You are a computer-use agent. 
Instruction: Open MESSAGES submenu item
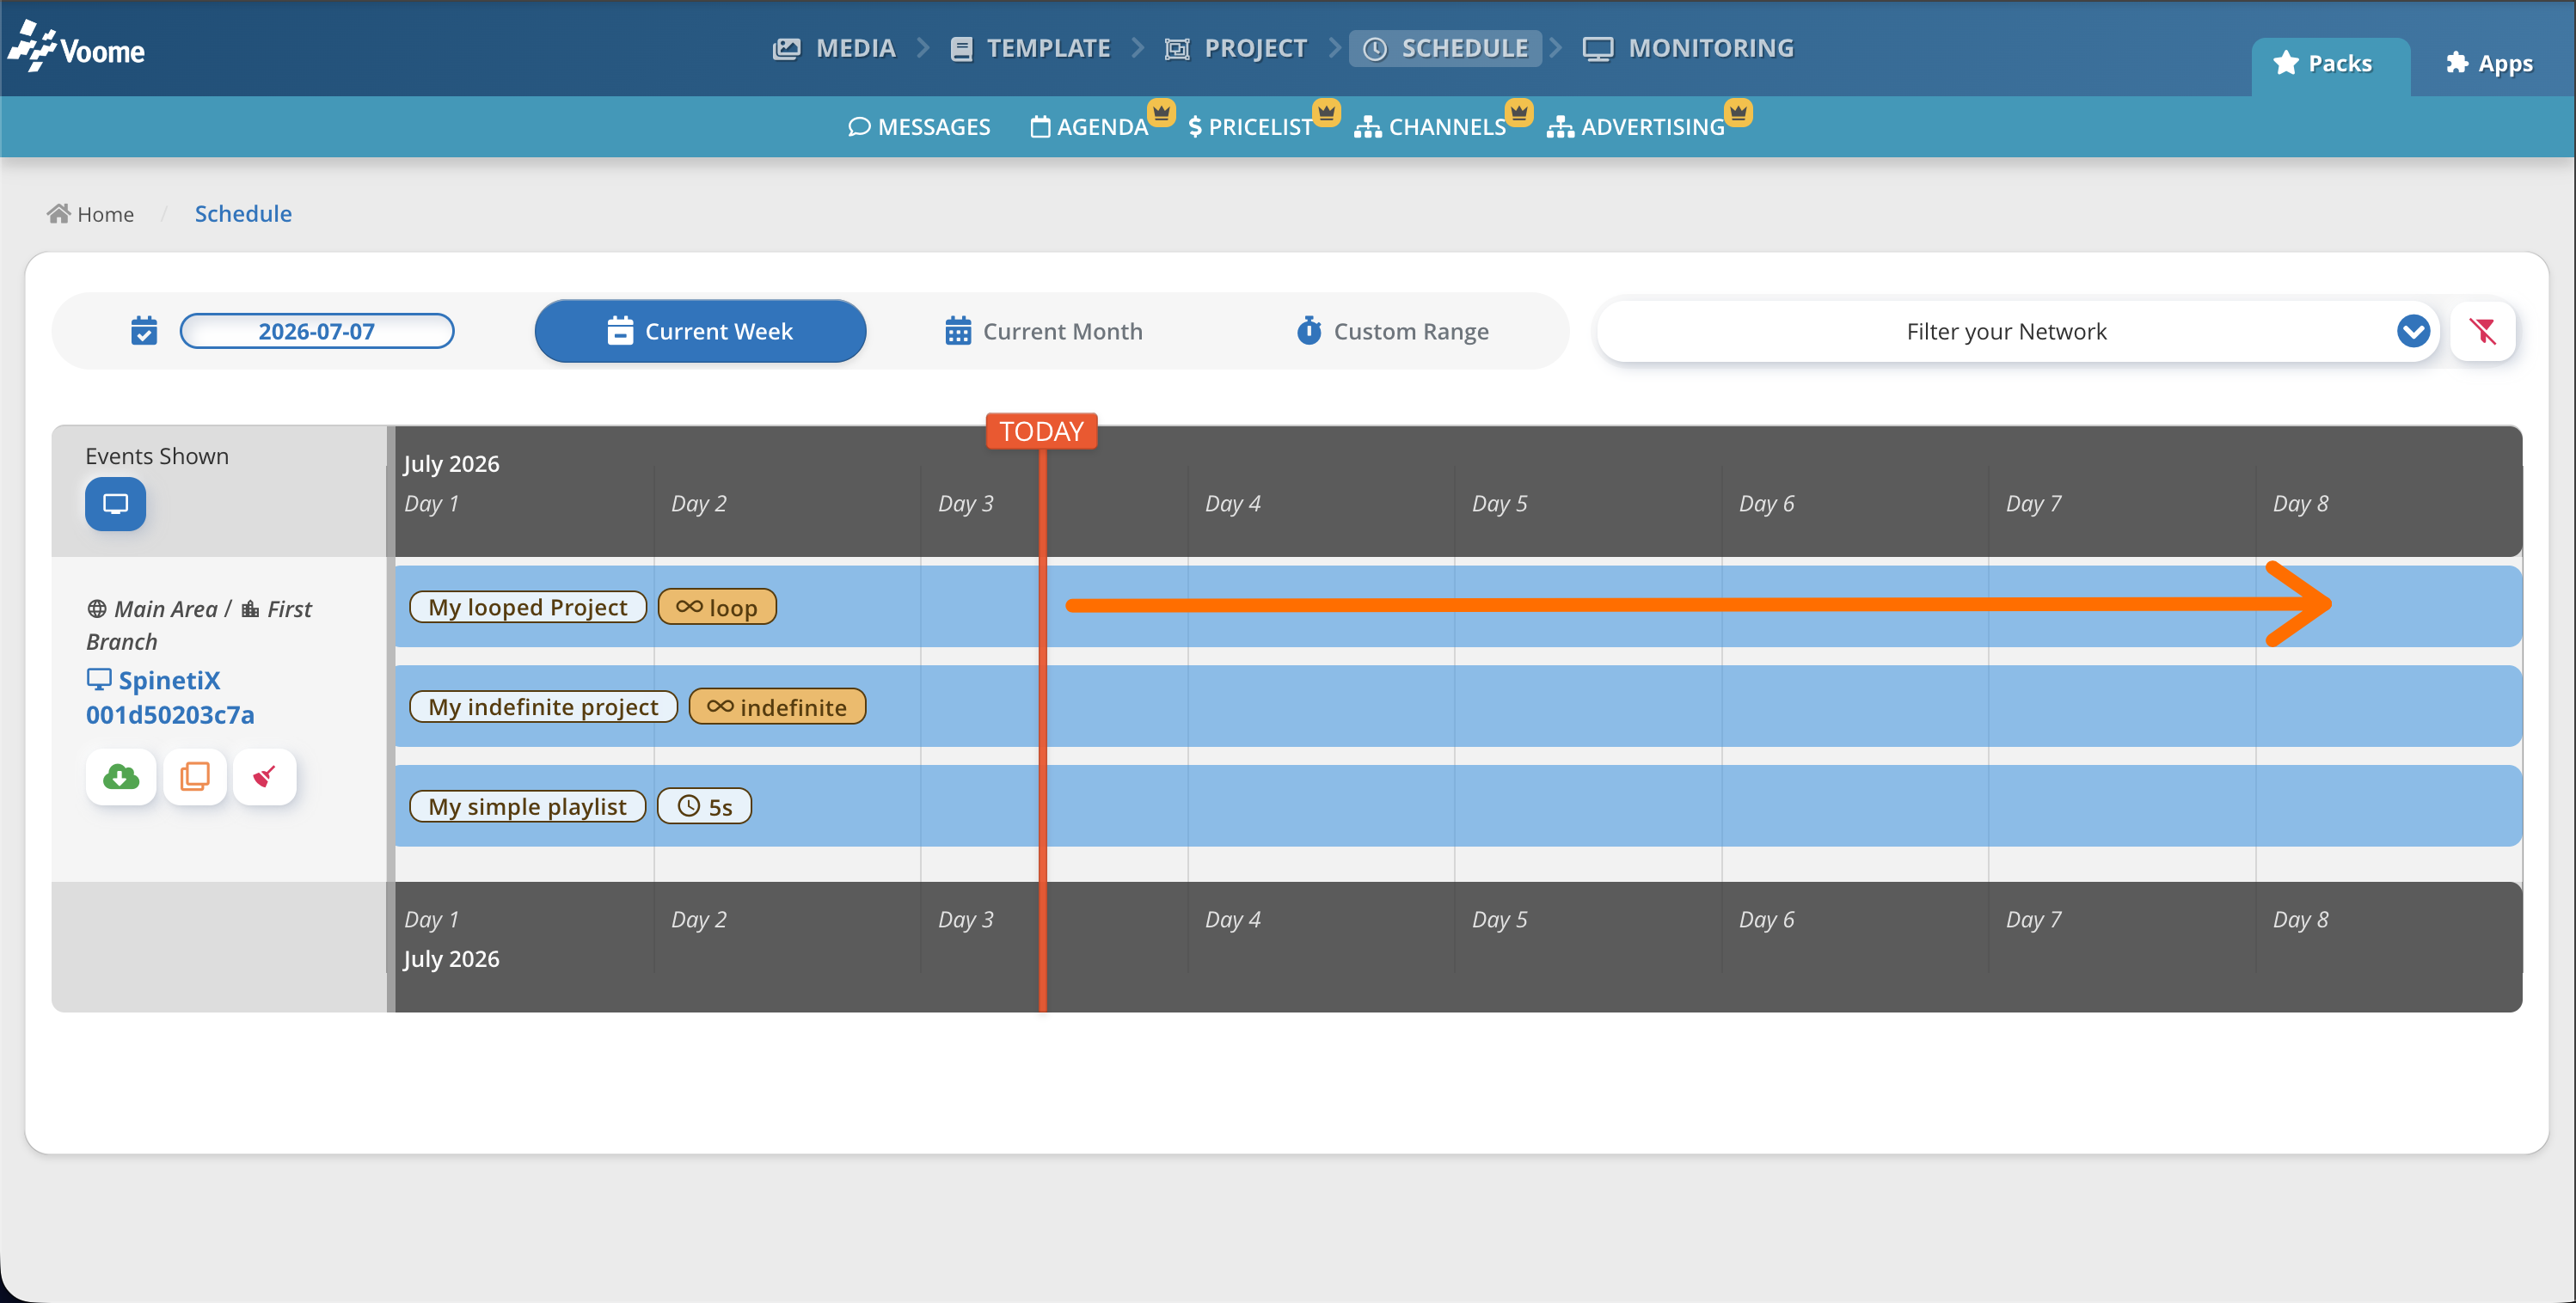(919, 127)
